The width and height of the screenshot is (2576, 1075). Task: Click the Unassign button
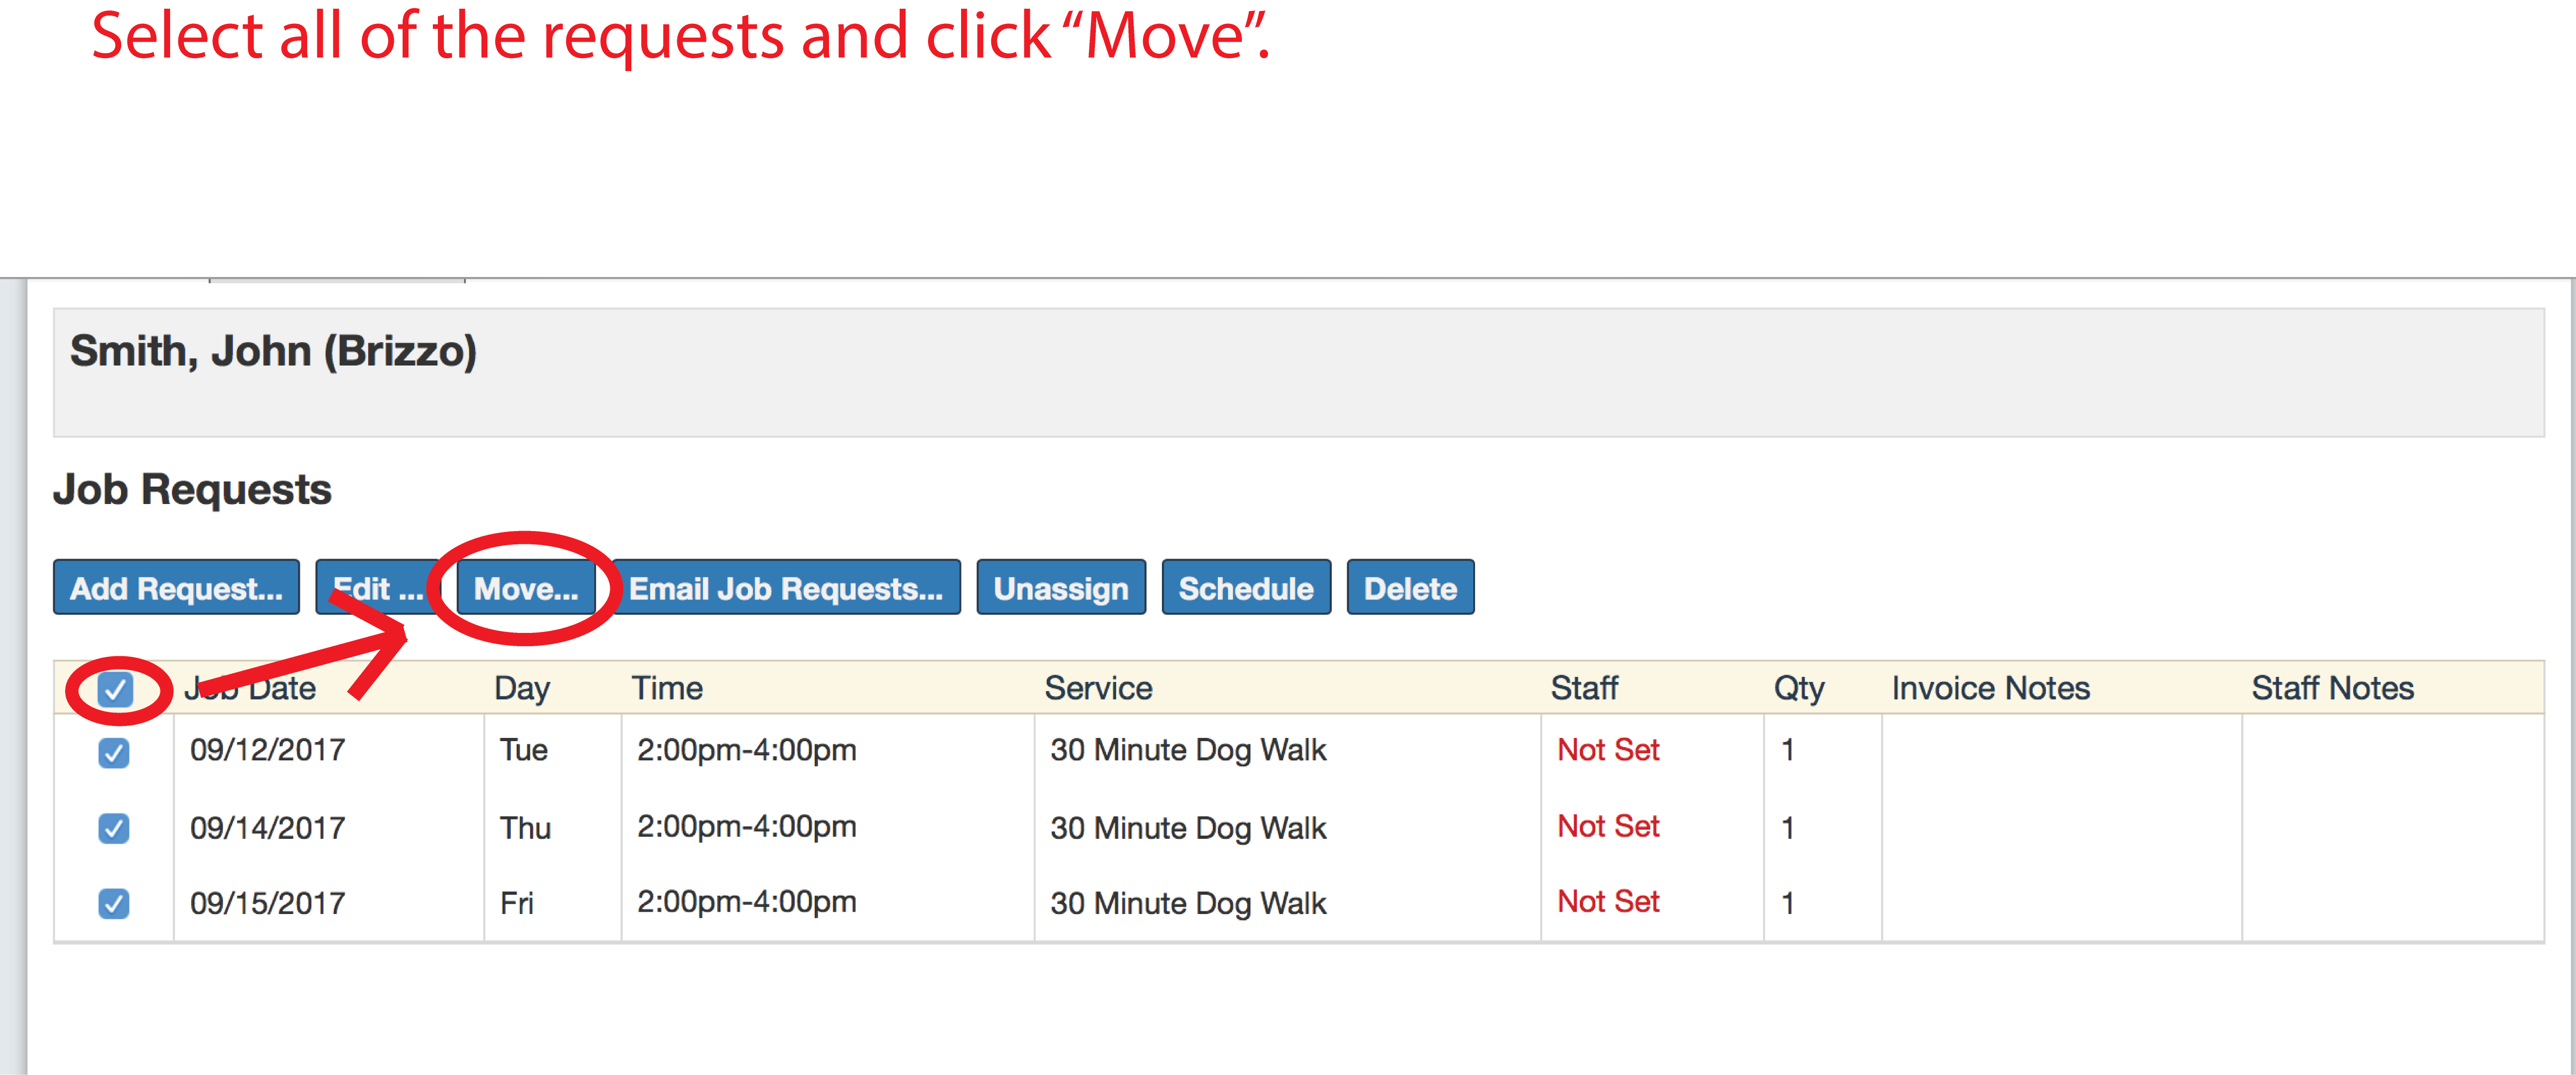[x=1061, y=588]
